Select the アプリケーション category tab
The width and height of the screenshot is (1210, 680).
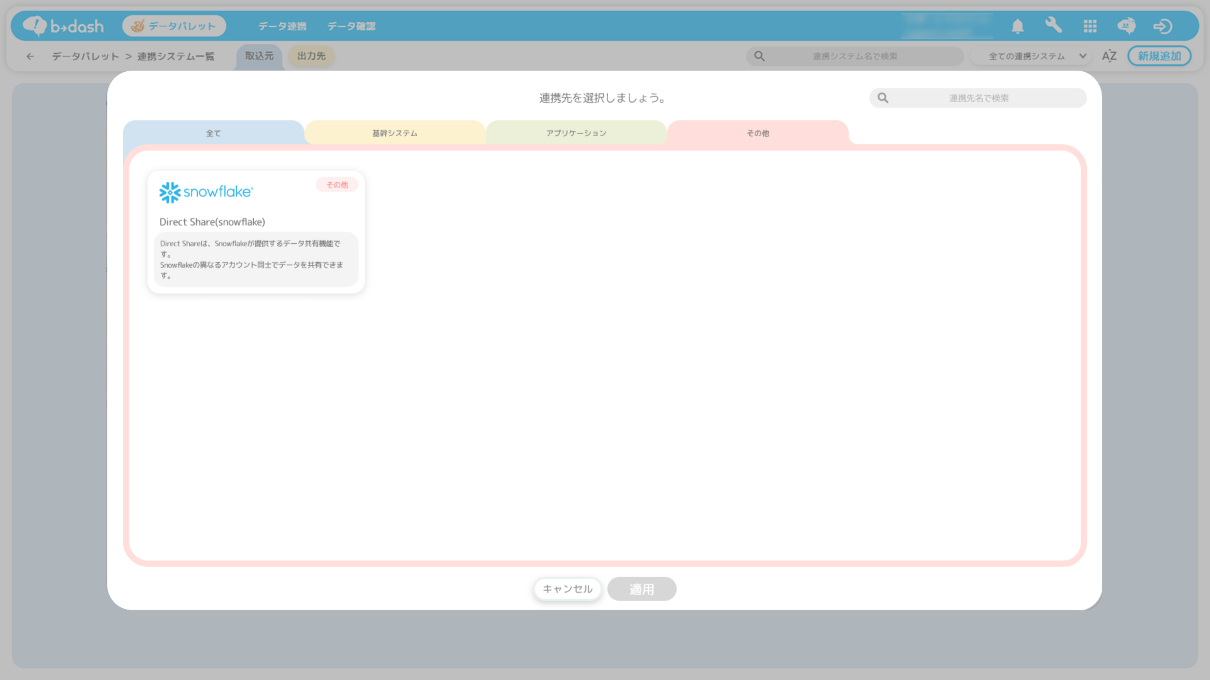pos(576,133)
